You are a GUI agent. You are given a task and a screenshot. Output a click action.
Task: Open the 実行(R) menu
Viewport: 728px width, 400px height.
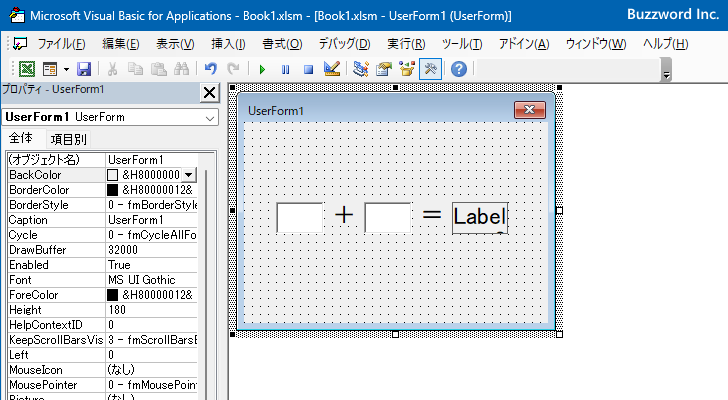coord(406,44)
